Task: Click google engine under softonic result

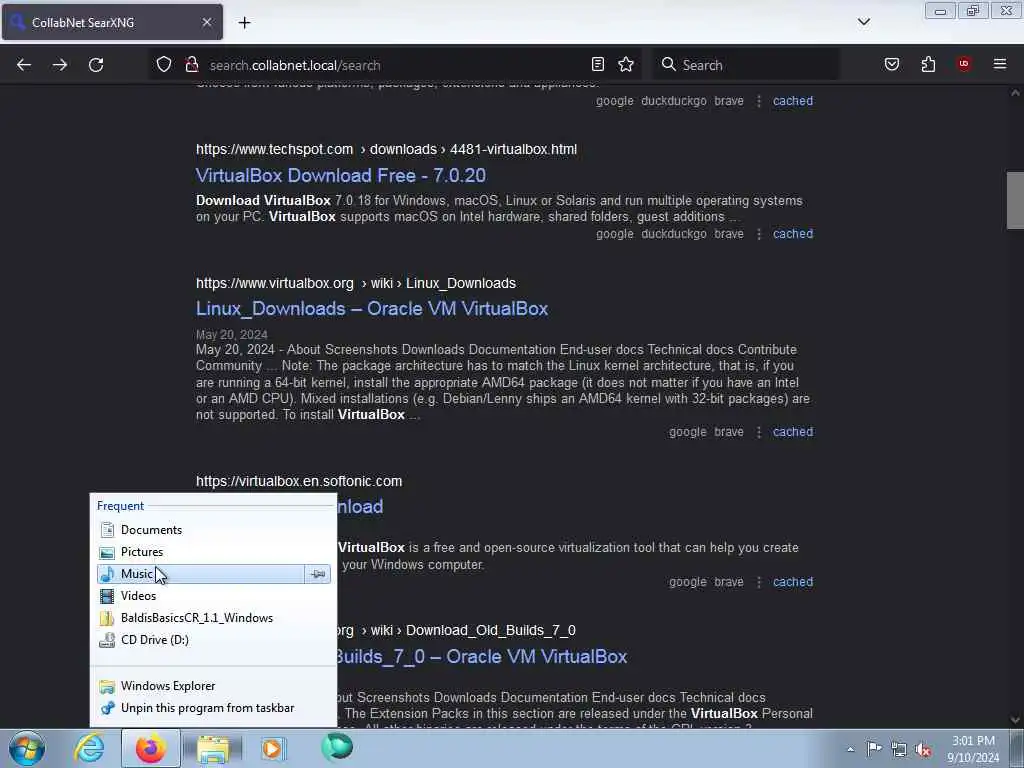Action: pyautogui.click(x=688, y=582)
